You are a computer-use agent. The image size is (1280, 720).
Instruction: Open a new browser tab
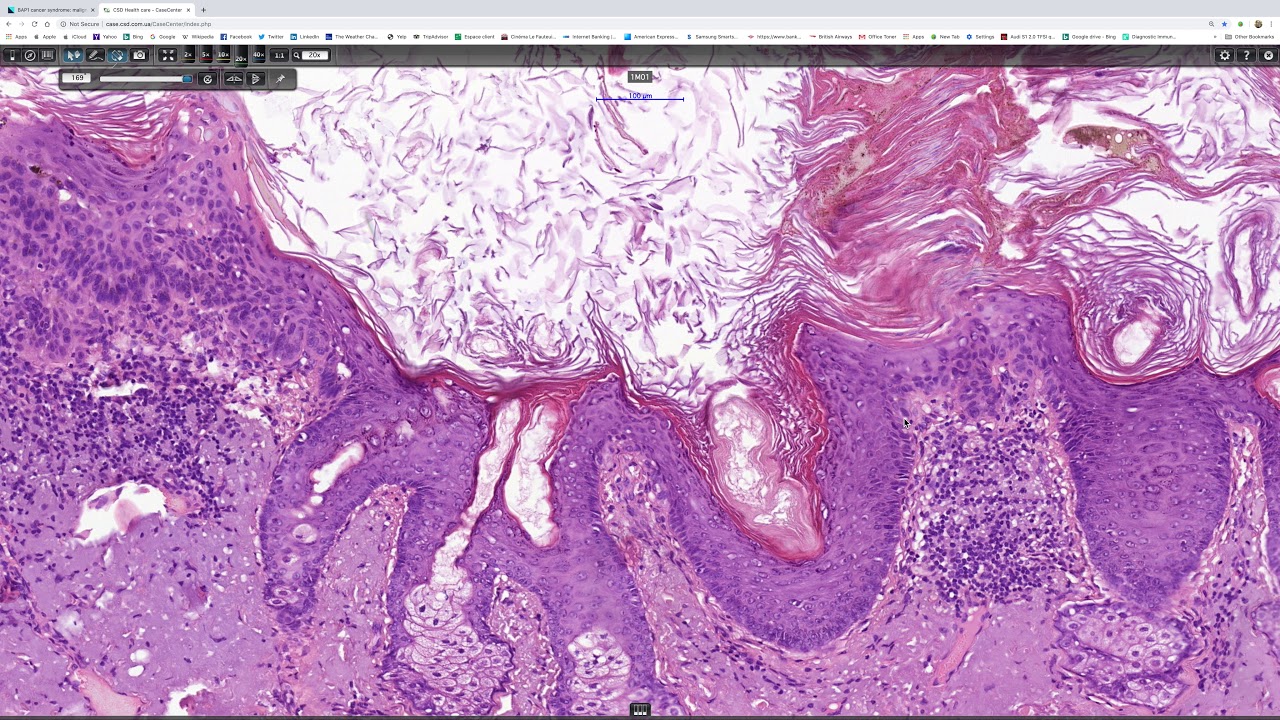click(x=203, y=10)
